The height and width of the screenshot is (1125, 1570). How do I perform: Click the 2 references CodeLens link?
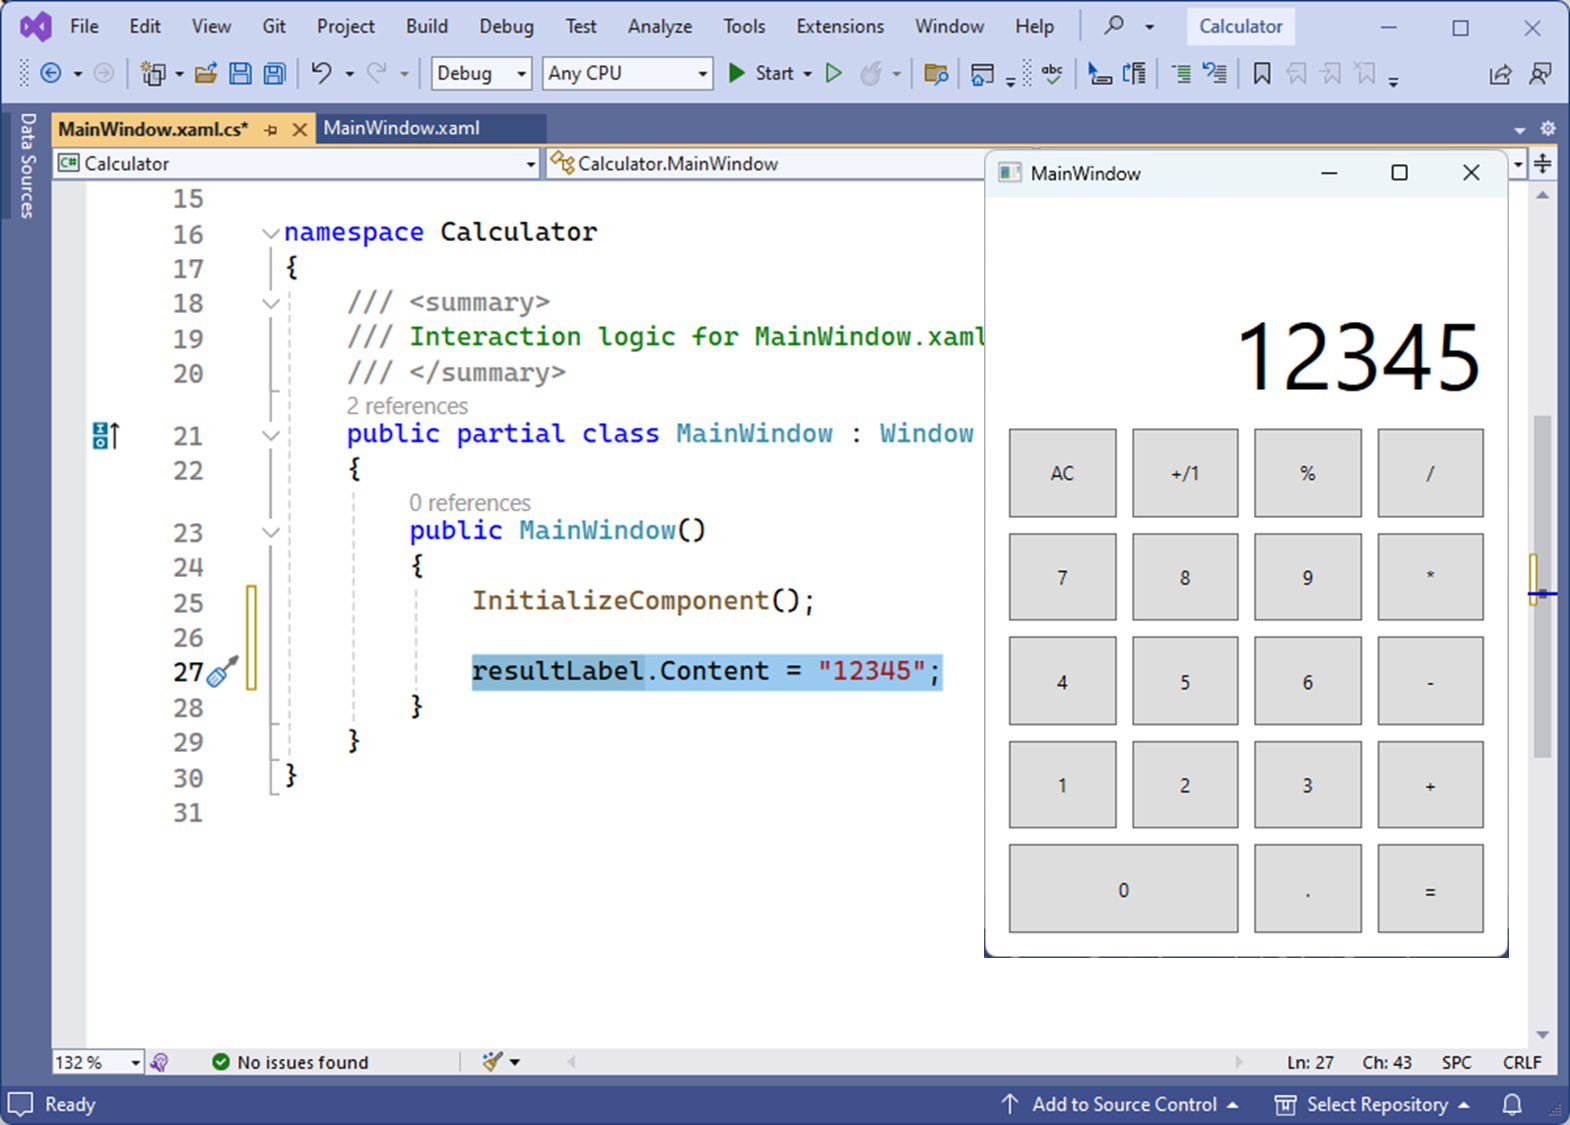[x=407, y=406]
